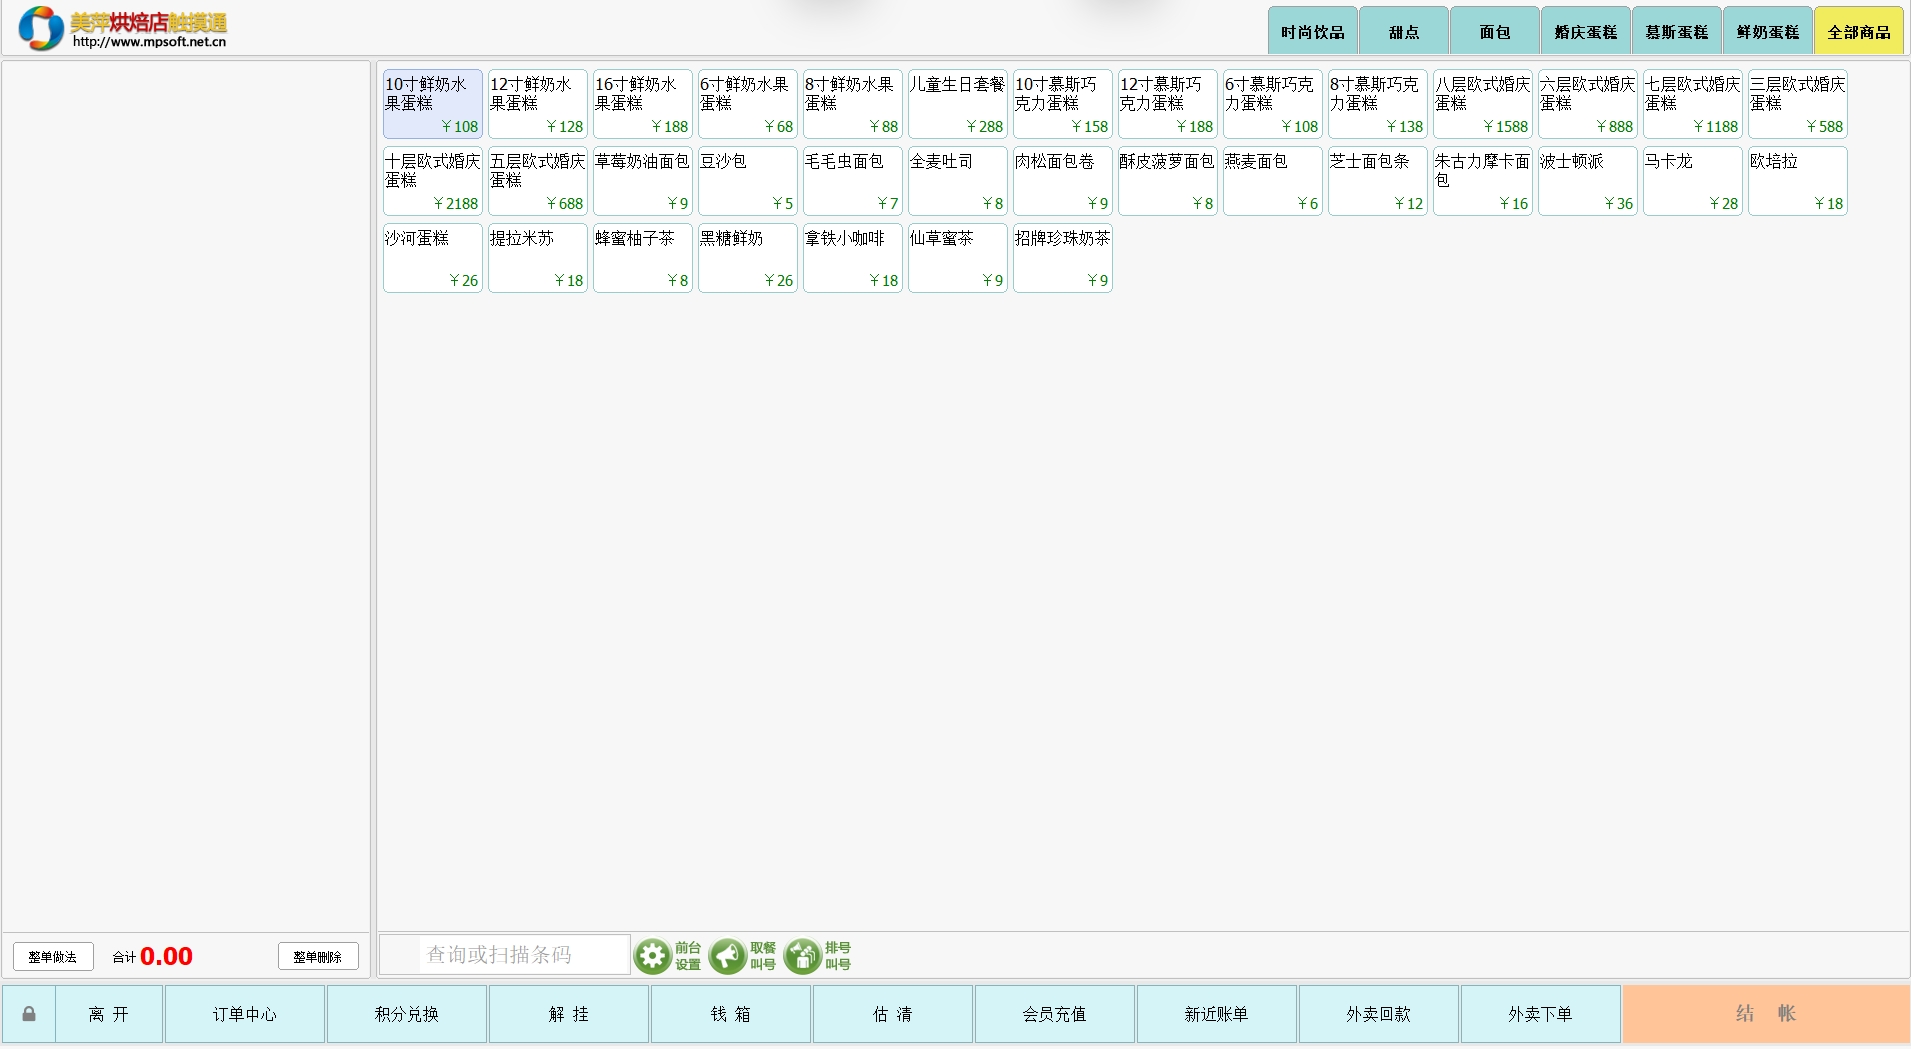Screen dimensions: 1911x1049
Task: Click the lock screen icon
Action: [29, 1014]
